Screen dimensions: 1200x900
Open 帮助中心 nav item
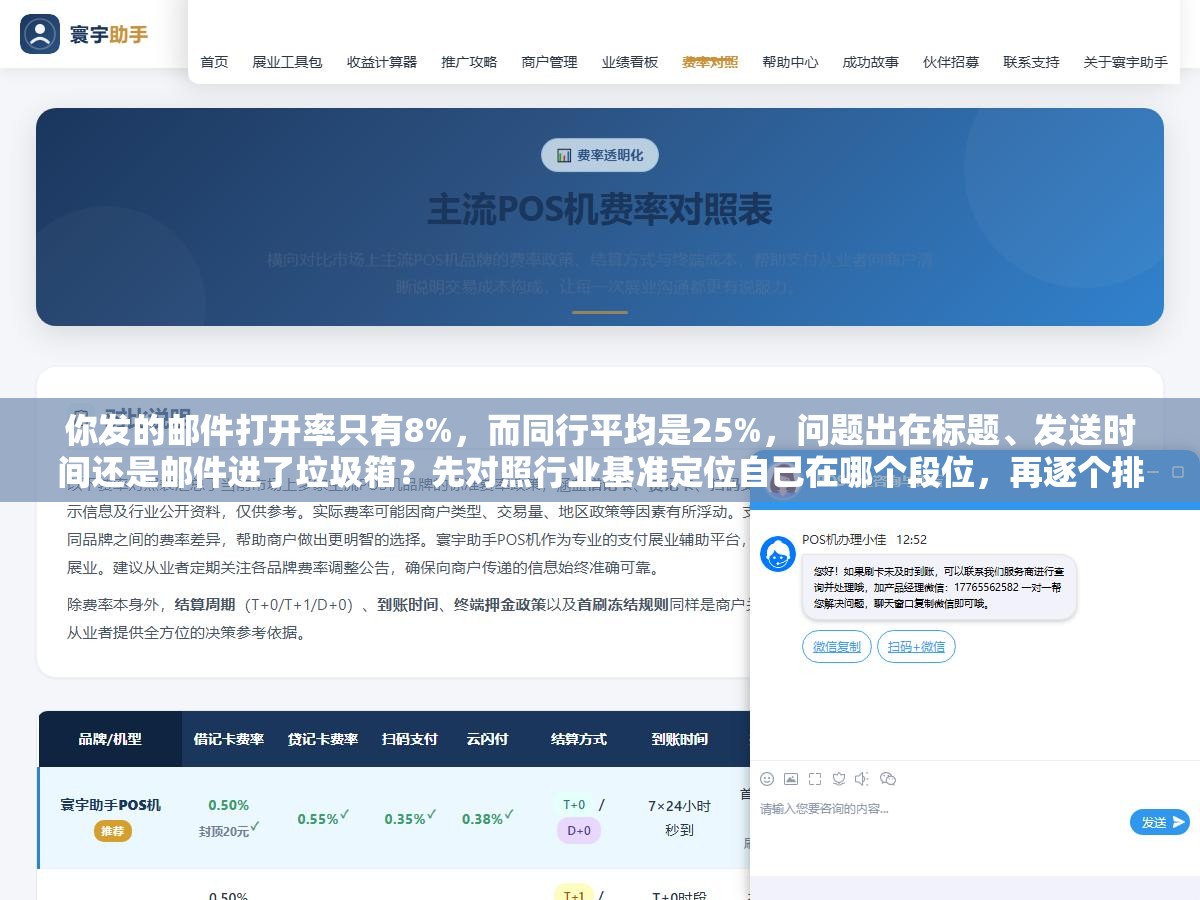click(x=790, y=62)
